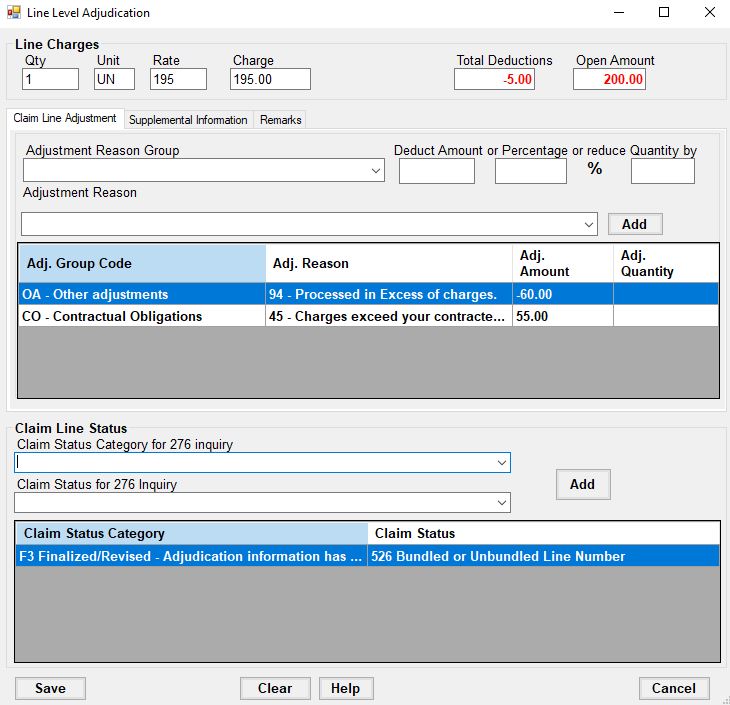Click Add button next to Adjustment Reason

(x=635, y=224)
